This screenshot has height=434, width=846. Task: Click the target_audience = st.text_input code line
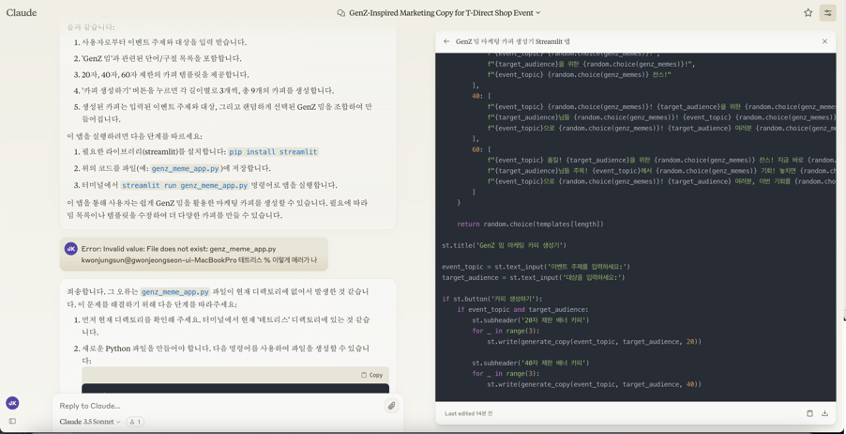[533, 277]
